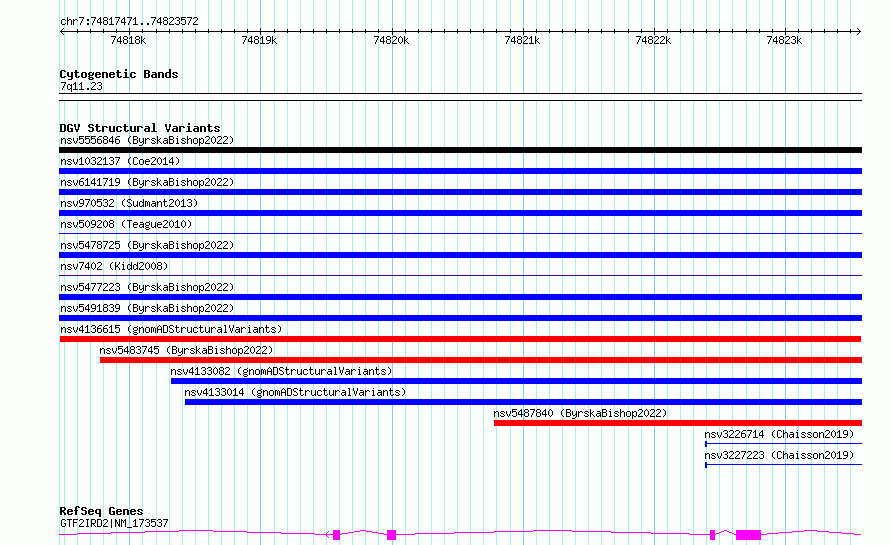
Task: Open nsv5477223 (ByrskaBishop2022) label
Action: [x=147, y=287]
